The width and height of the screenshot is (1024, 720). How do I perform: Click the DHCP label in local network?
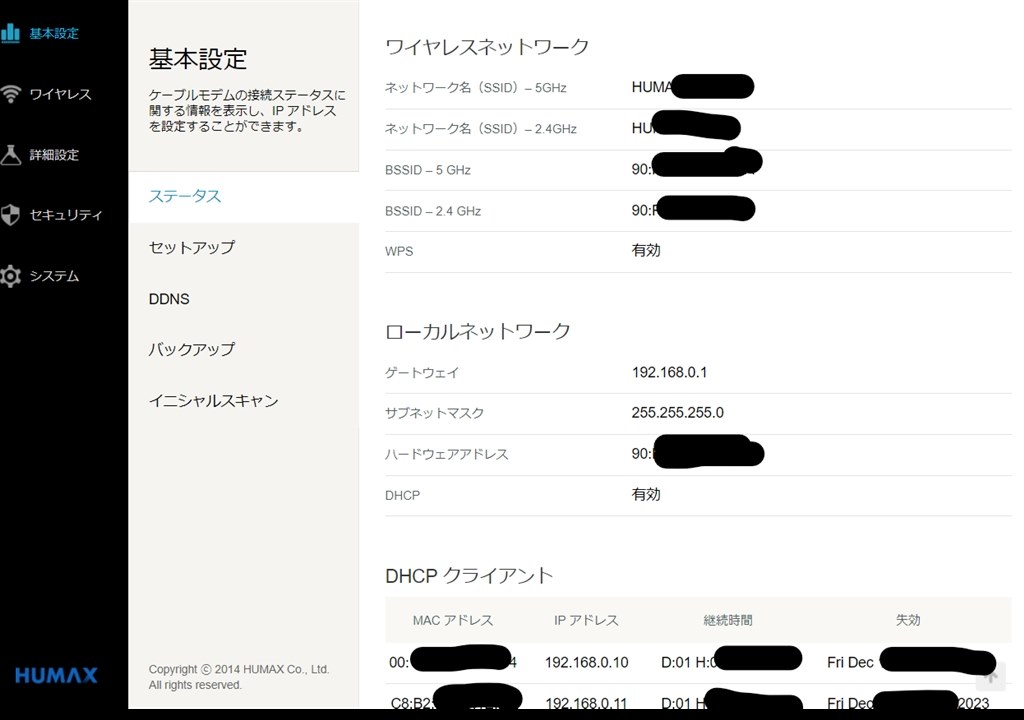pos(402,496)
